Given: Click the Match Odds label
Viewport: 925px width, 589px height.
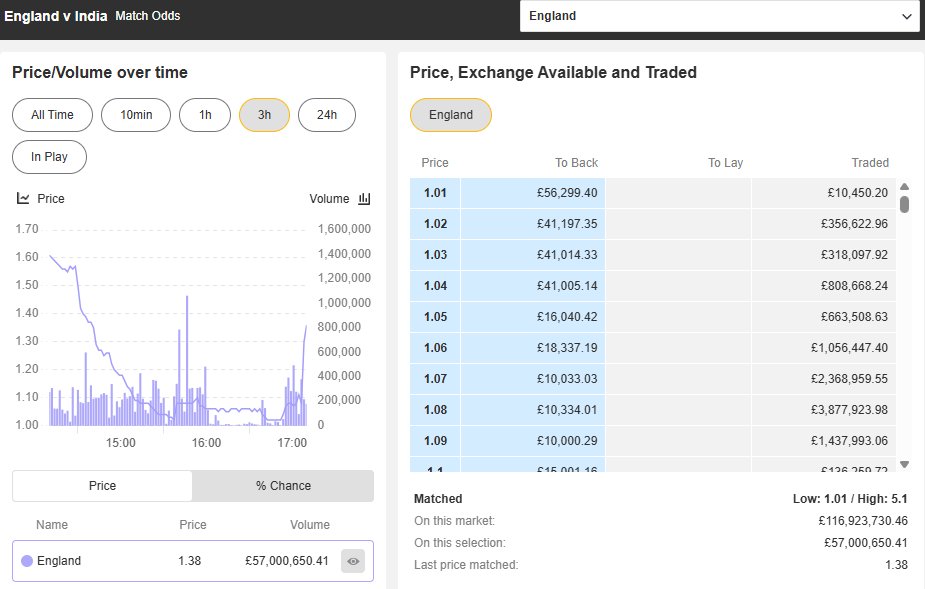Looking at the screenshot, I should pos(147,16).
